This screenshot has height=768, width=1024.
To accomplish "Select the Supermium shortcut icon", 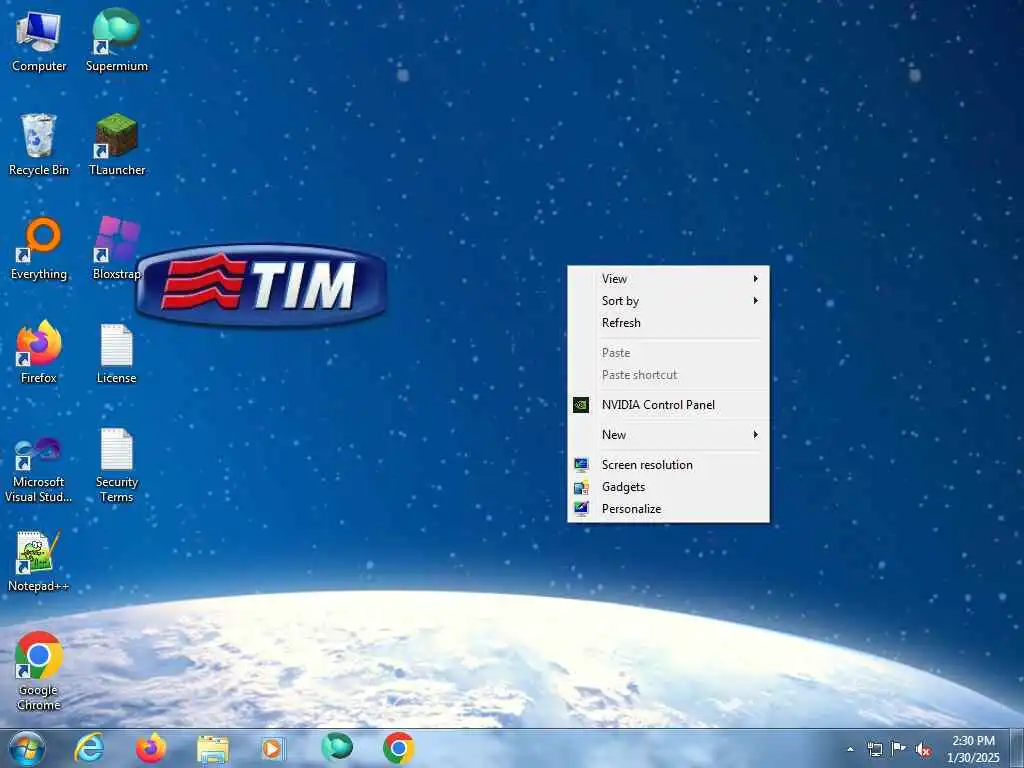I will pos(116,40).
